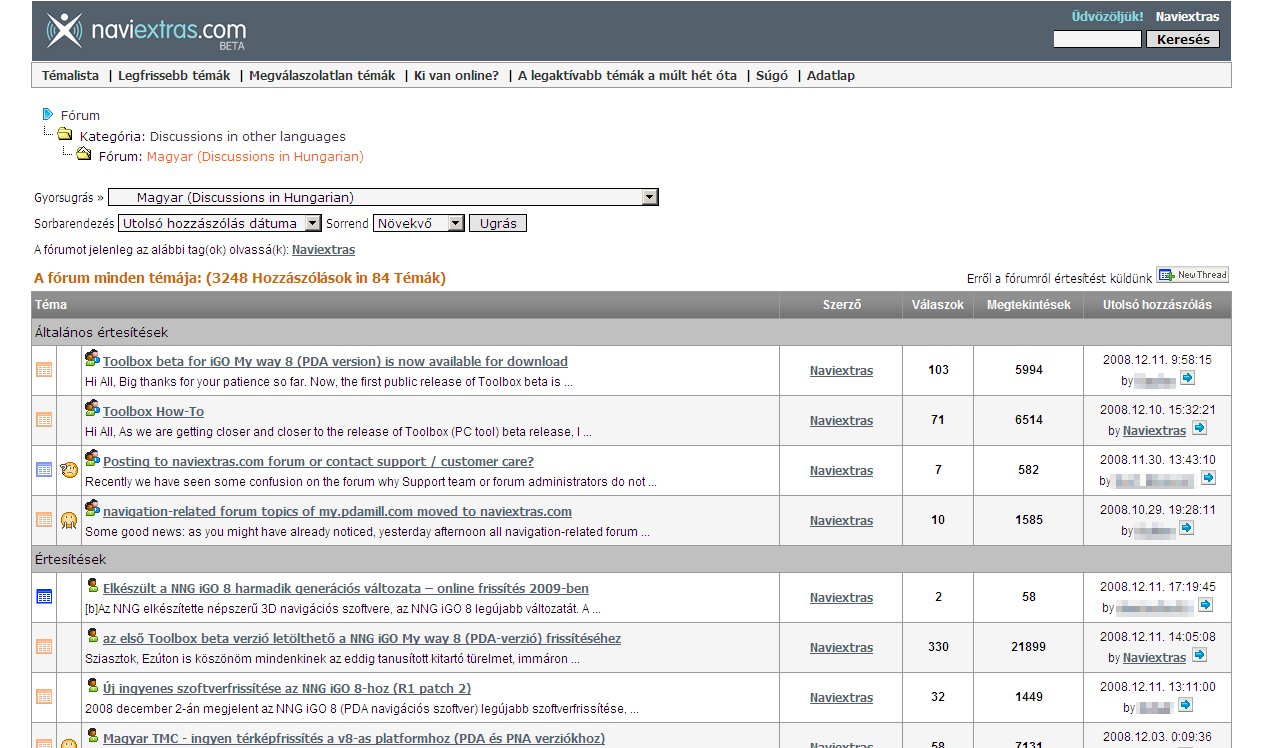Open Posting to naviextras.com forum topic

coord(318,461)
